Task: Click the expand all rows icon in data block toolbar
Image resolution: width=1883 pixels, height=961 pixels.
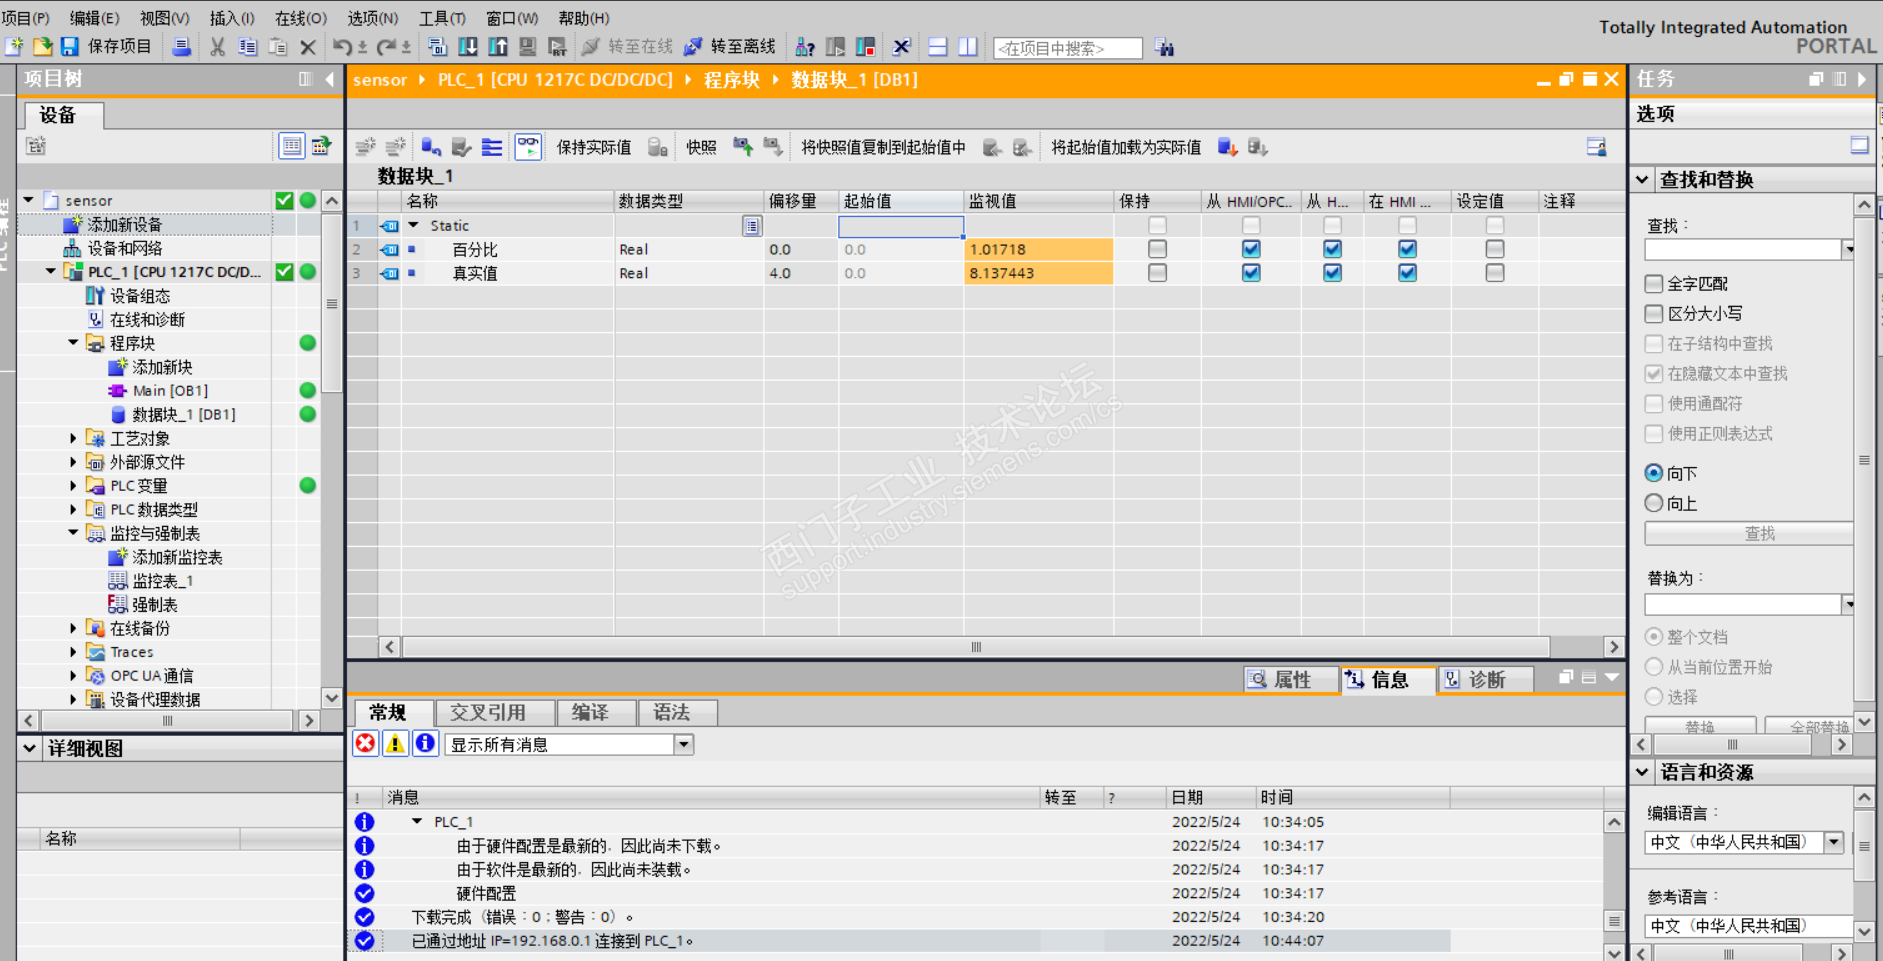Action: (x=492, y=147)
